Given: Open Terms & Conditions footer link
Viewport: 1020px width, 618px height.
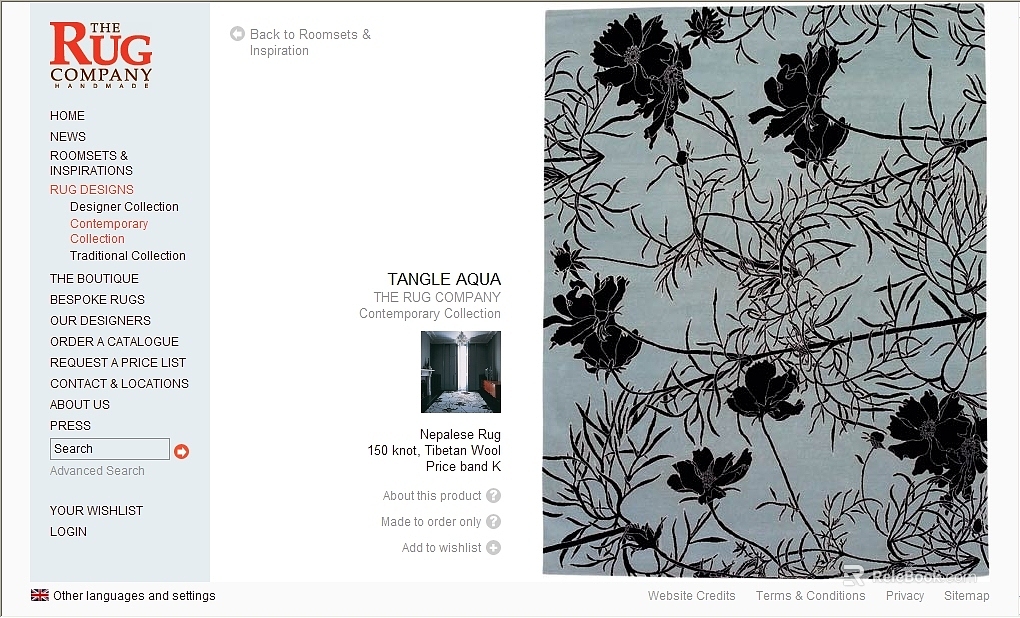Looking at the screenshot, I should coord(811,596).
